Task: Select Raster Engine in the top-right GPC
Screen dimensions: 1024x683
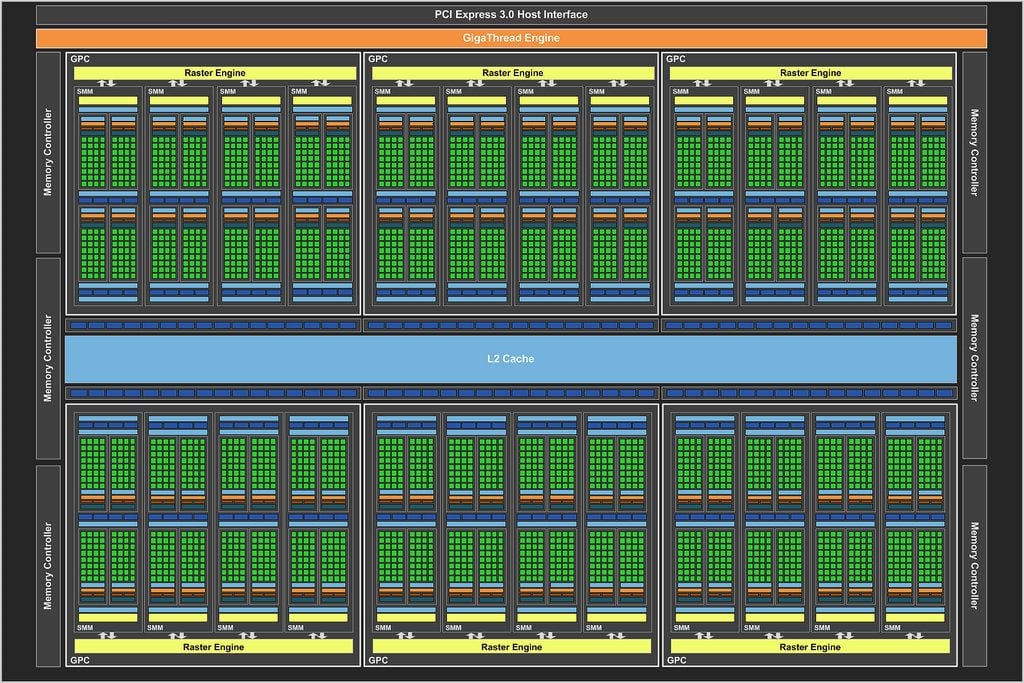Action: 810,73
